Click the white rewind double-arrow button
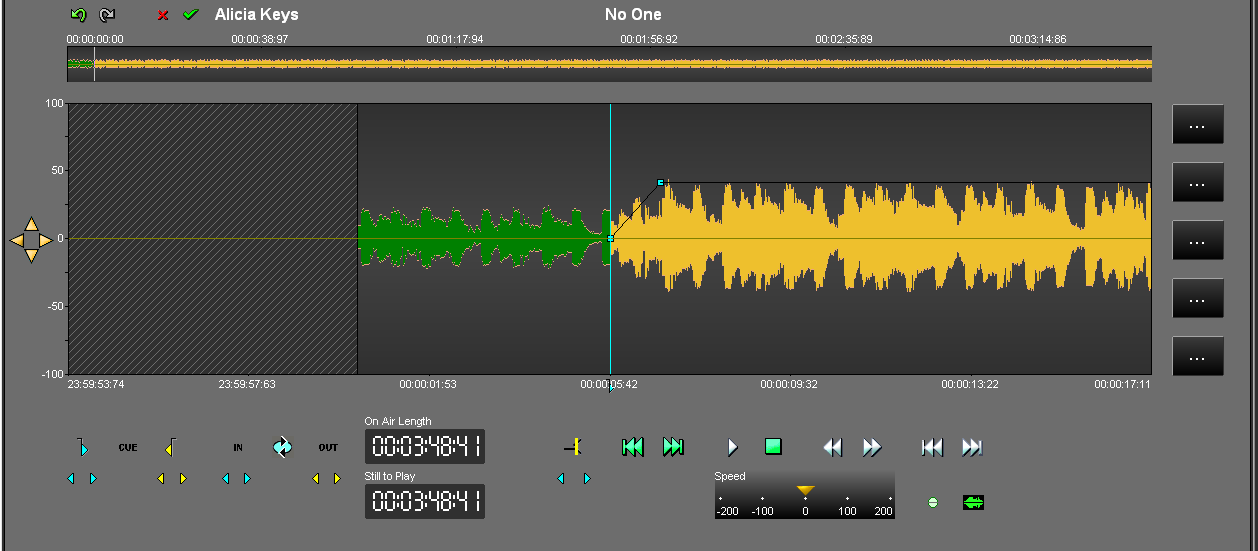The width and height of the screenshot is (1258, 551). click(x=832, y=447)
